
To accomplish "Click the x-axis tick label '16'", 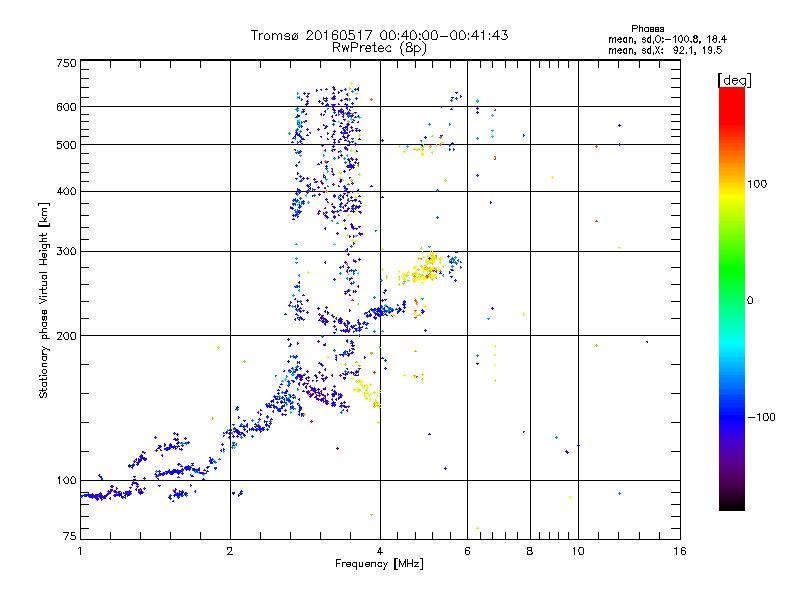I will [x=680, y=551].
